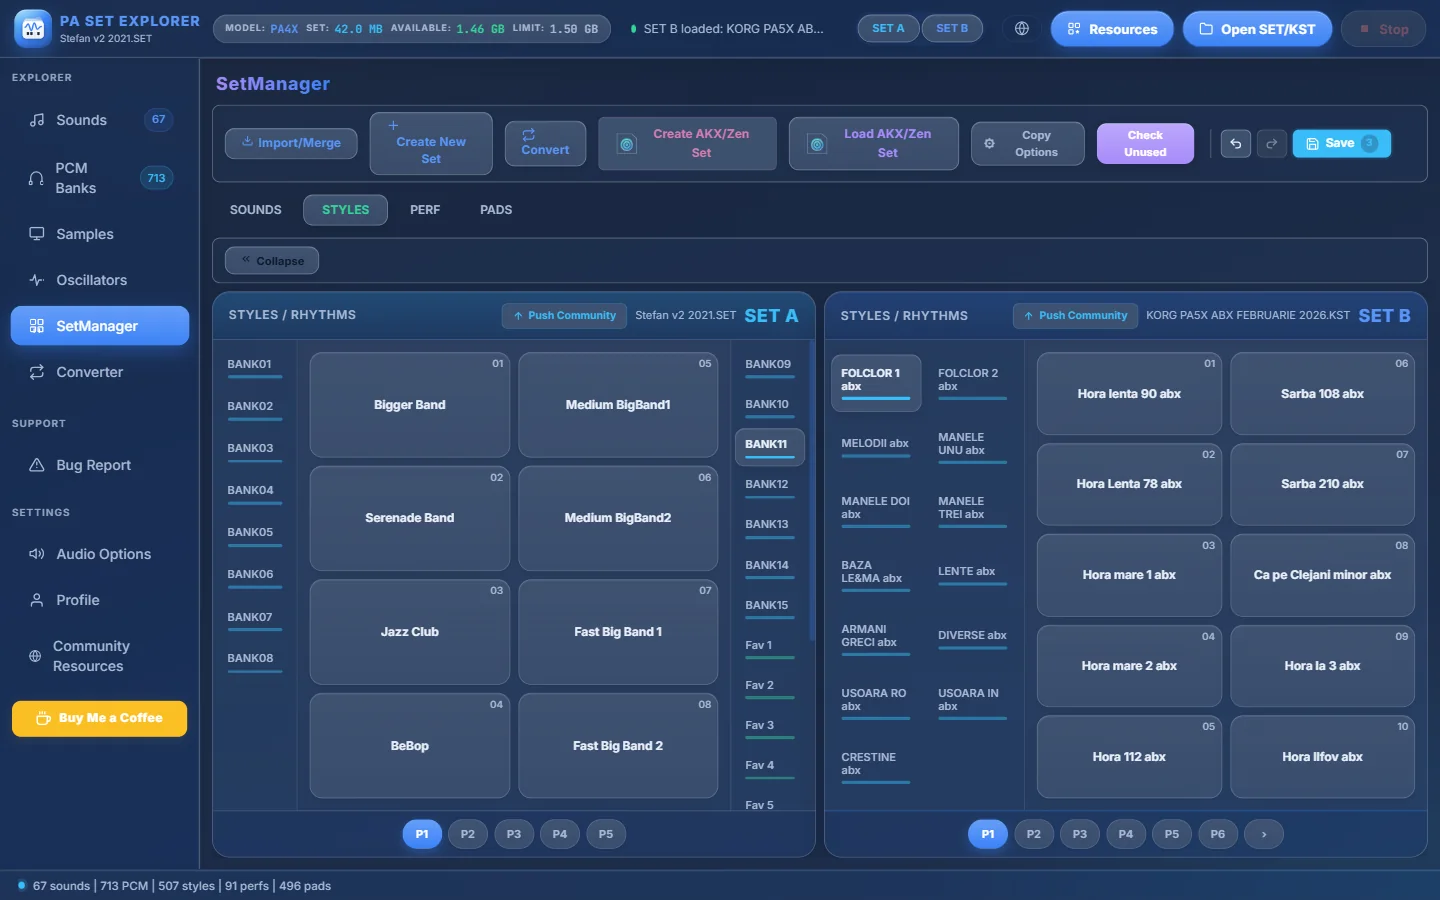Viewport: 1440px width, 900px height.
Task: Go to Samples in the sidebar
Action: click(x=100, y=234)
